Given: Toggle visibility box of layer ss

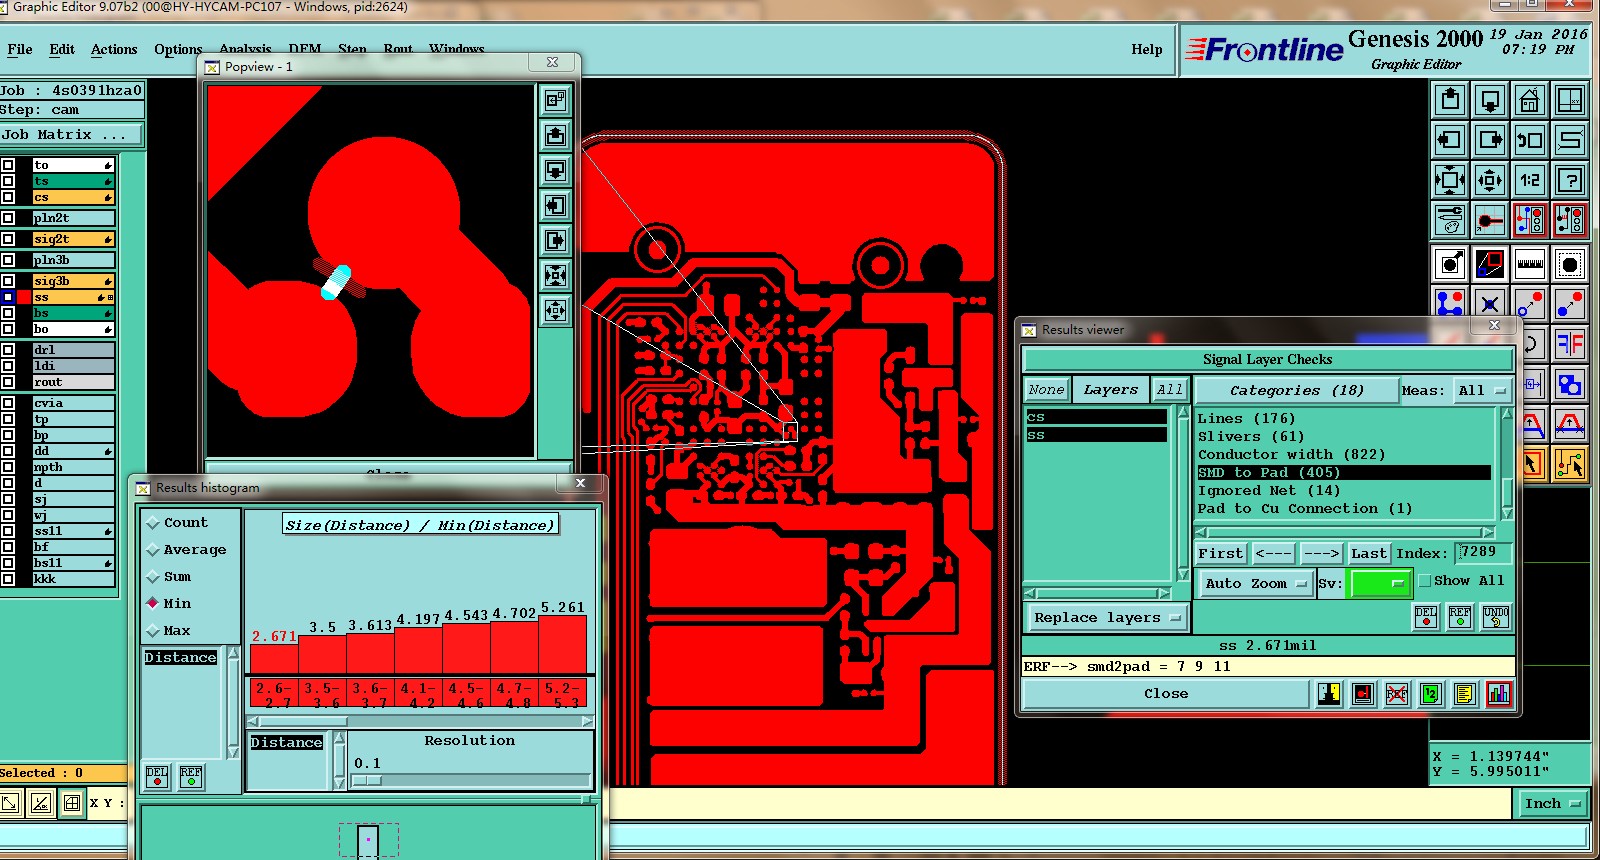Looking at the screenshot, I should pyautogui.click(x=8, y=297).
